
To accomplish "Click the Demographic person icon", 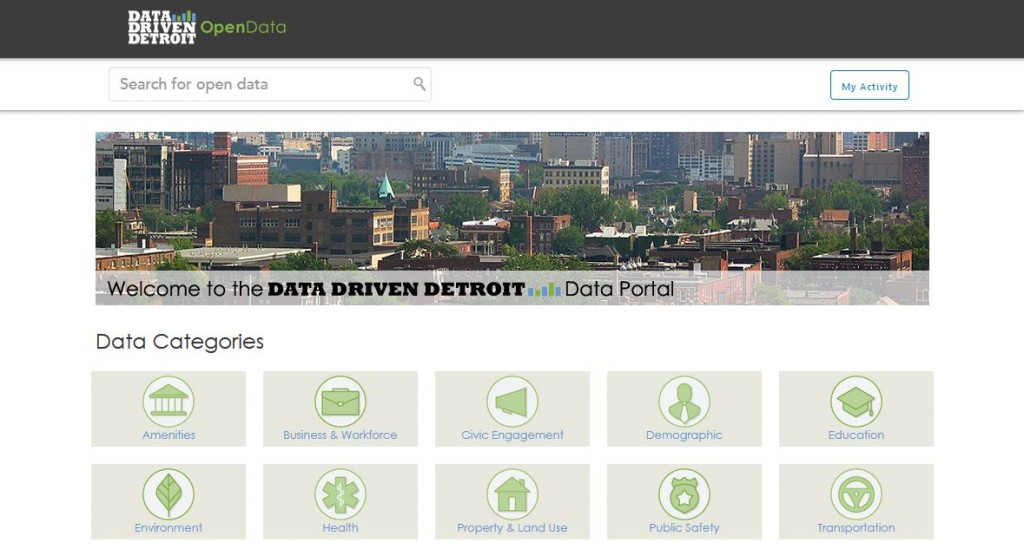I will [684, 401].
